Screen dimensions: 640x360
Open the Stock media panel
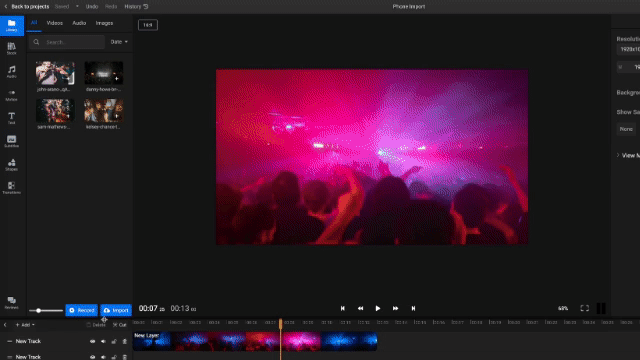point(11,49)
